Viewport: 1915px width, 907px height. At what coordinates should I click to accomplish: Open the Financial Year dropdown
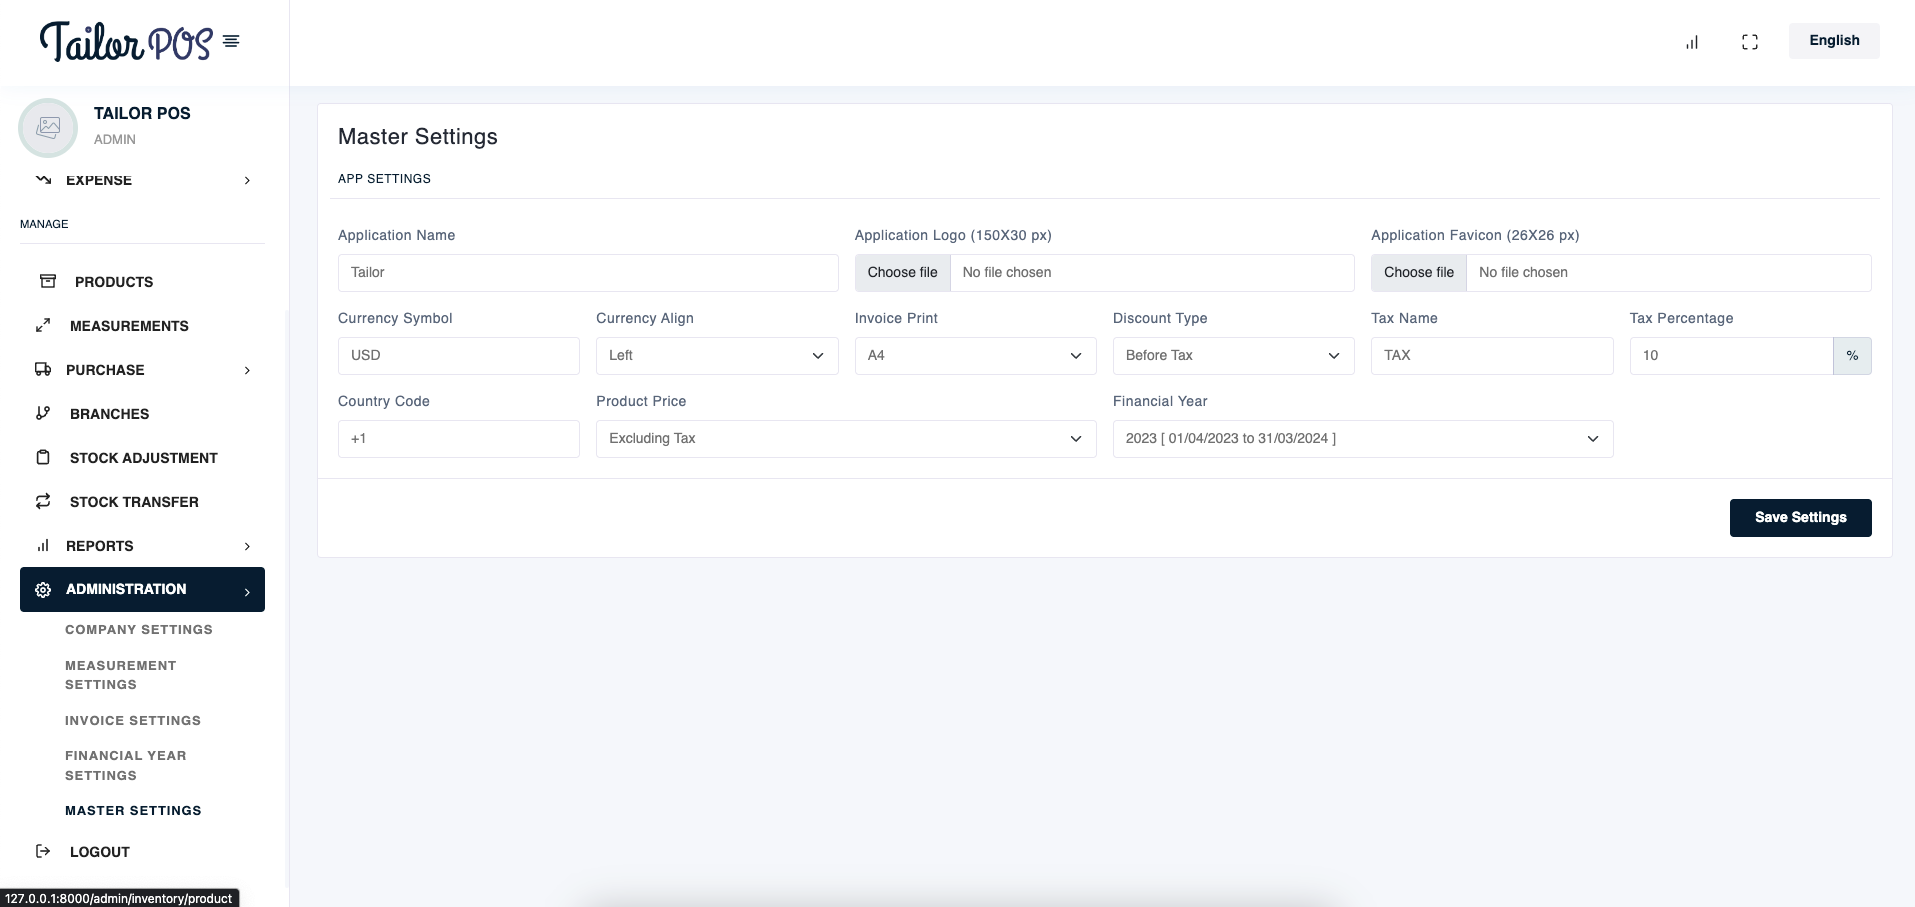pyautogui.click(x=1362, y=439)
